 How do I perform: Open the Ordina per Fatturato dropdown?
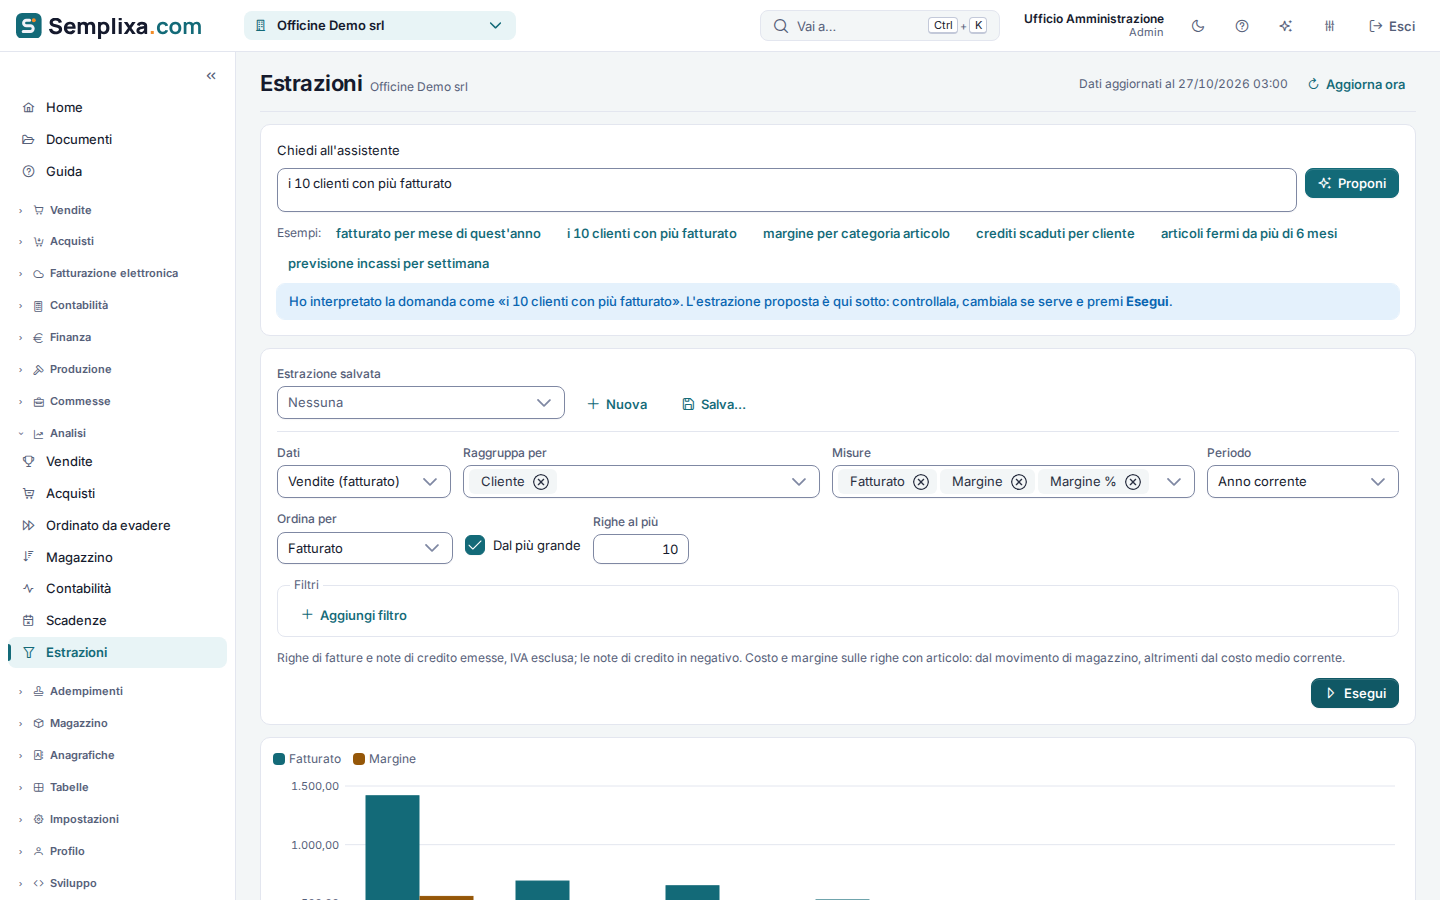pos(365,548)
